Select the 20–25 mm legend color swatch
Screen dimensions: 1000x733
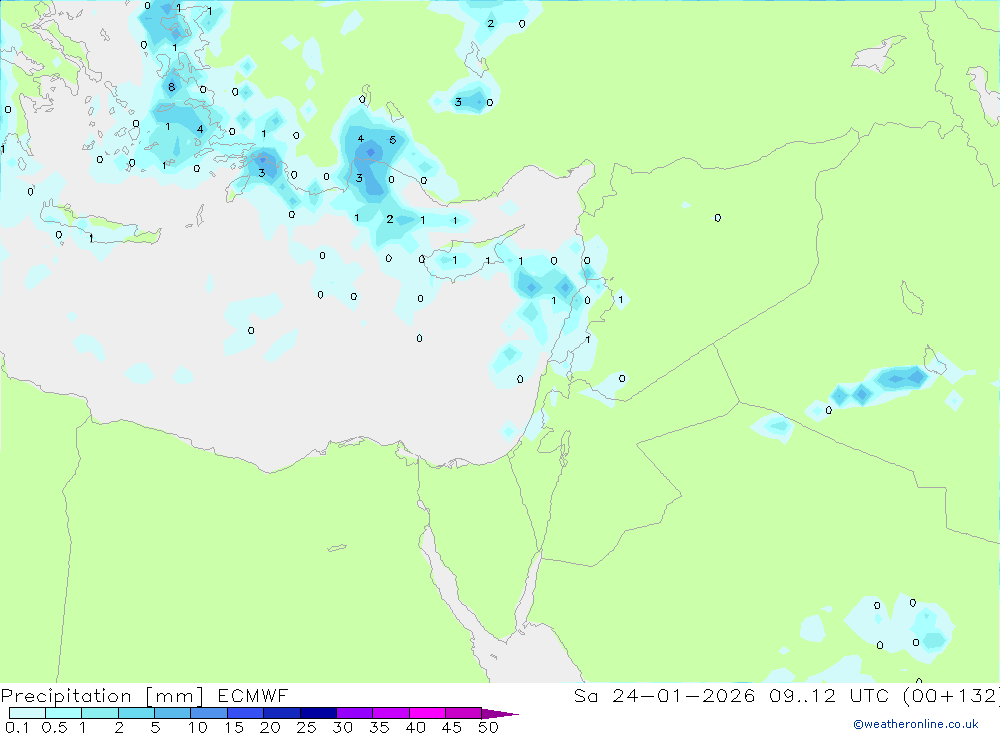(282, 713)
